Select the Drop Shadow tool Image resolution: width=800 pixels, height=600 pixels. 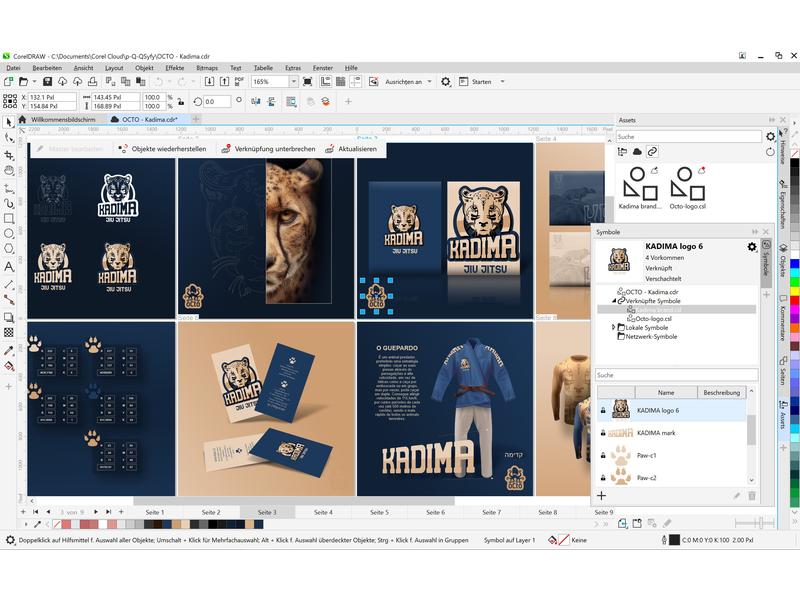click(x=9, y=317)
